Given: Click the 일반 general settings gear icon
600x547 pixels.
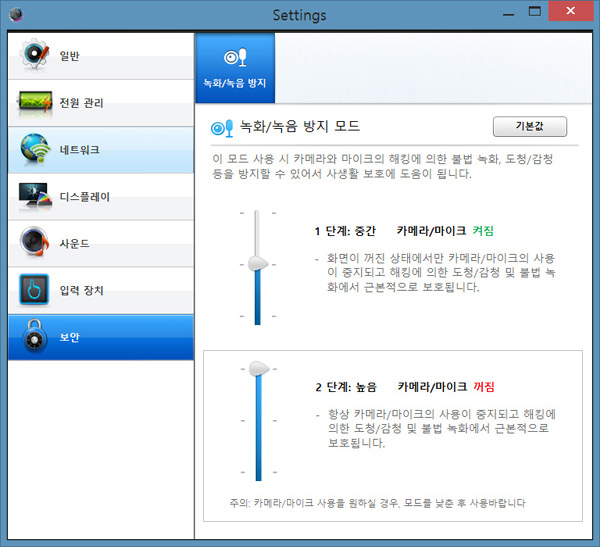Looking at the screenshot, I should point(35,55).
